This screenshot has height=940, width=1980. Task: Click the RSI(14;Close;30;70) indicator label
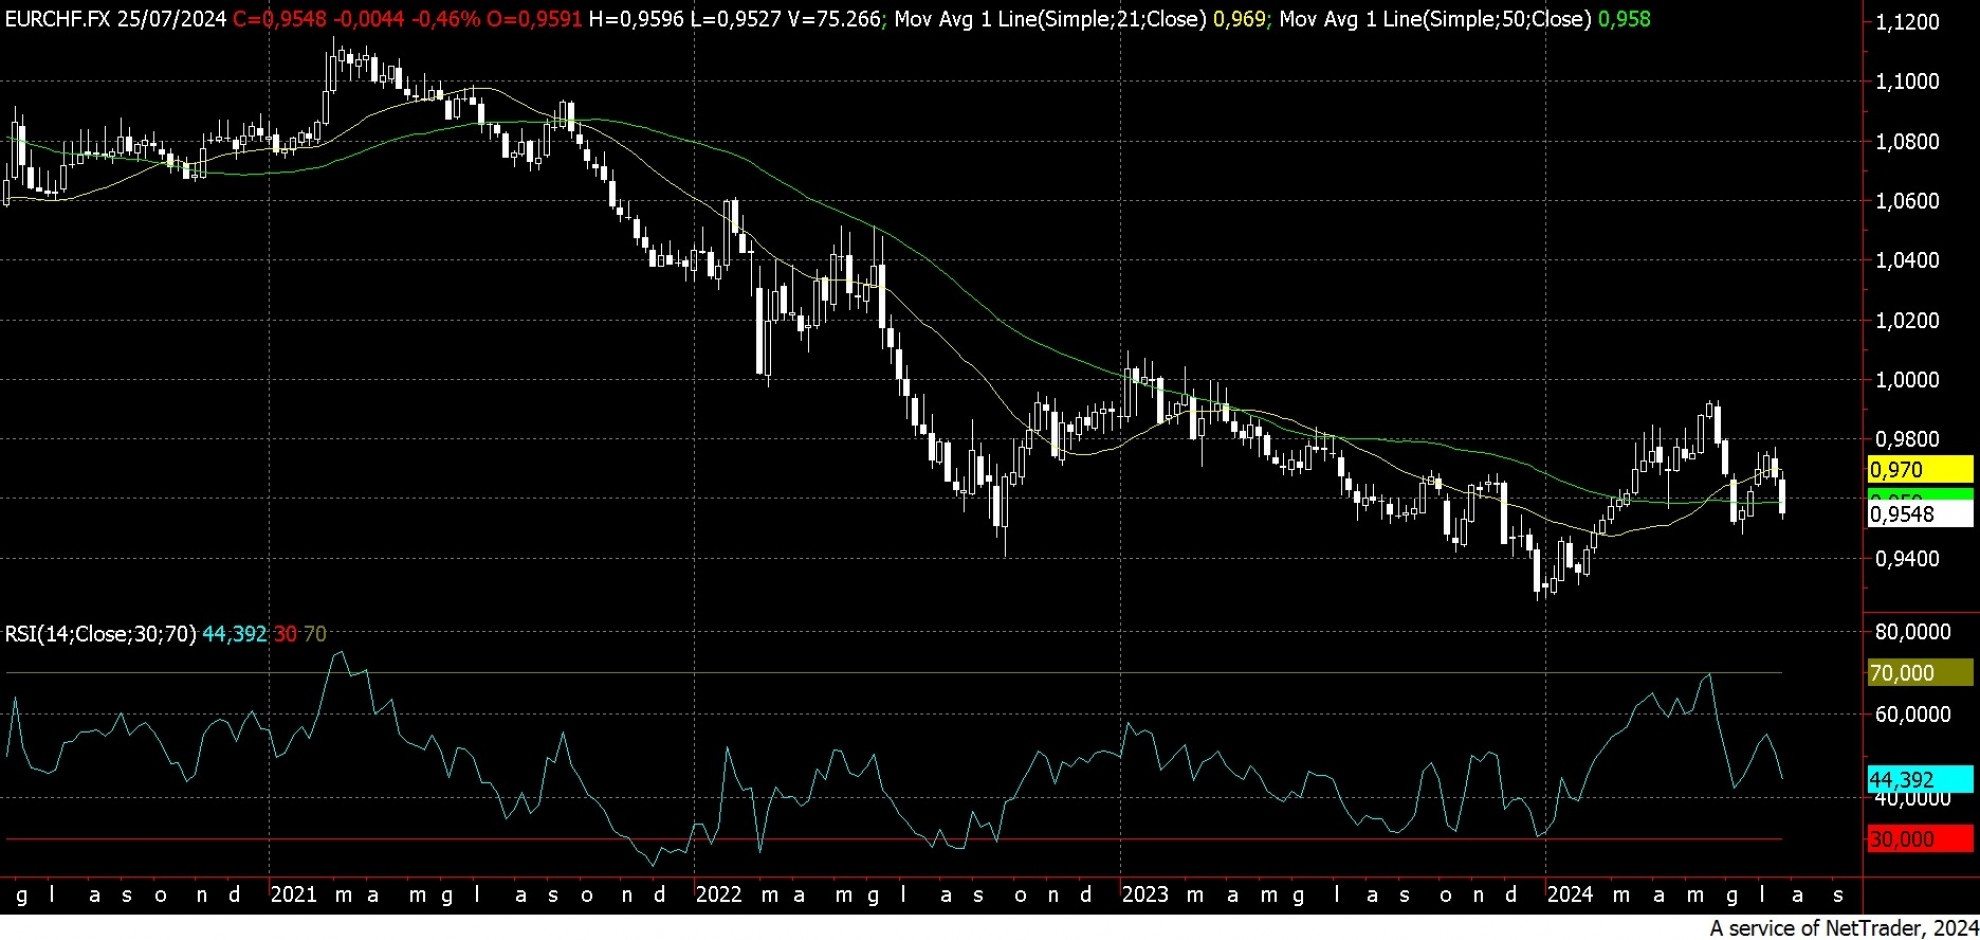[100, 634]
